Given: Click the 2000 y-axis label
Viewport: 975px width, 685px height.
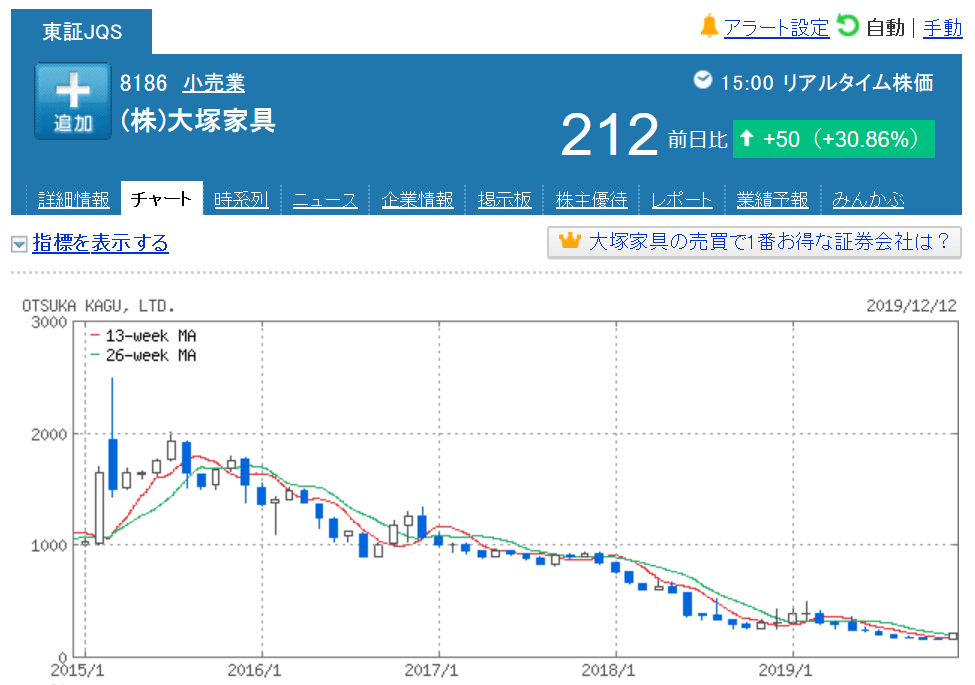Looking at the screenshot, I should tap(49, 434).
